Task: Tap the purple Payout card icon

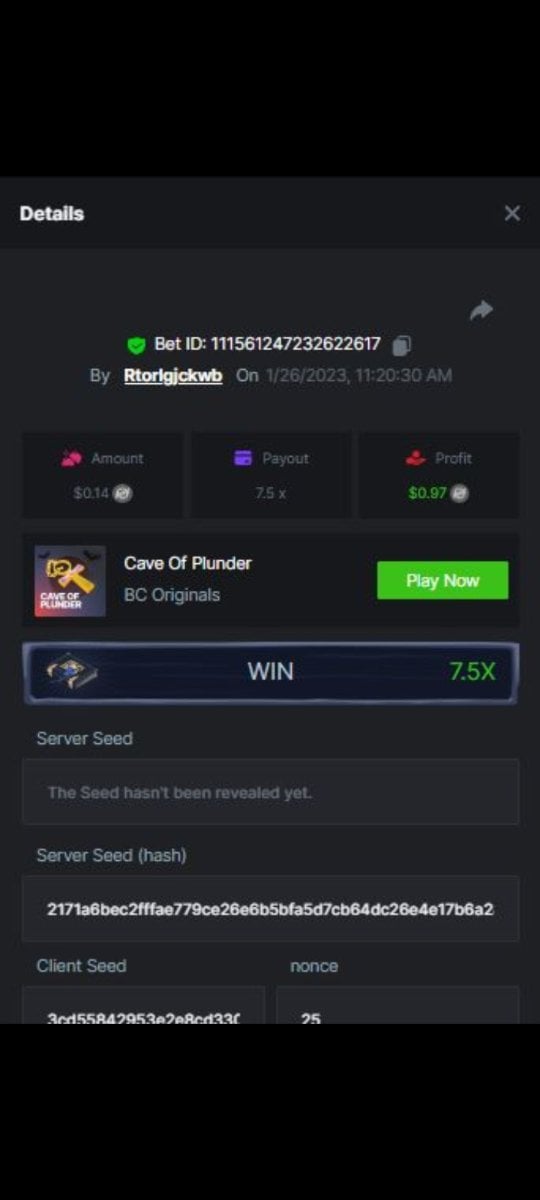Action: point(243,458)
